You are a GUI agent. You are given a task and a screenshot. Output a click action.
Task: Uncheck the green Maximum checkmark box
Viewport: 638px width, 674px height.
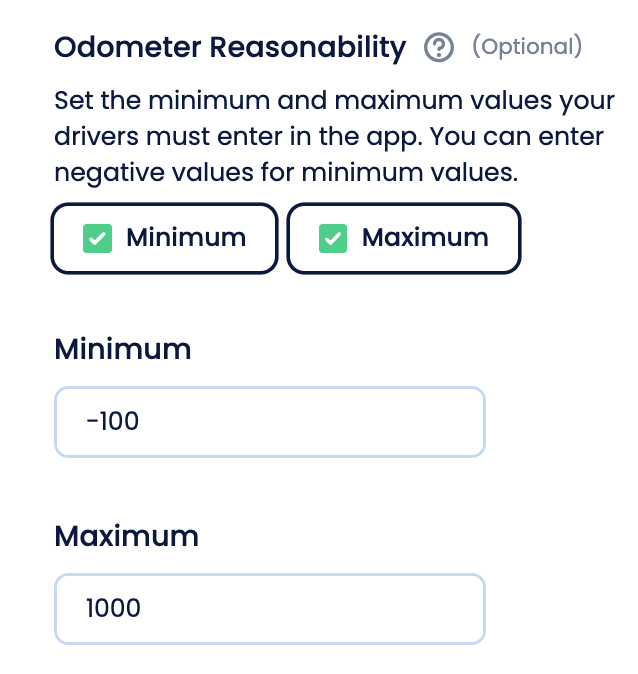click(x=333, y=238)
